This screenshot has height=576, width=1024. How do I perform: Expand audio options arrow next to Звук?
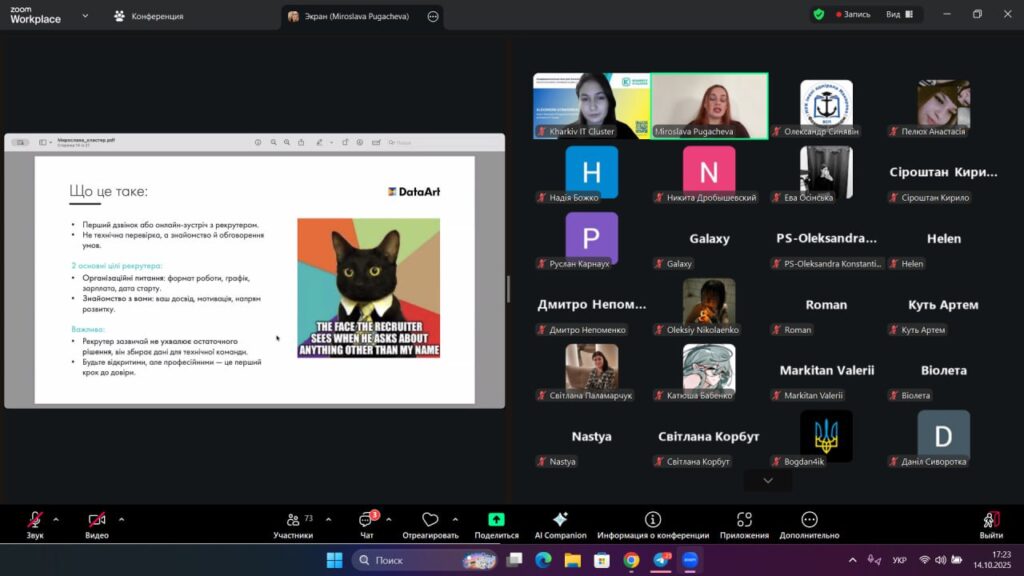tap(56, 519)
